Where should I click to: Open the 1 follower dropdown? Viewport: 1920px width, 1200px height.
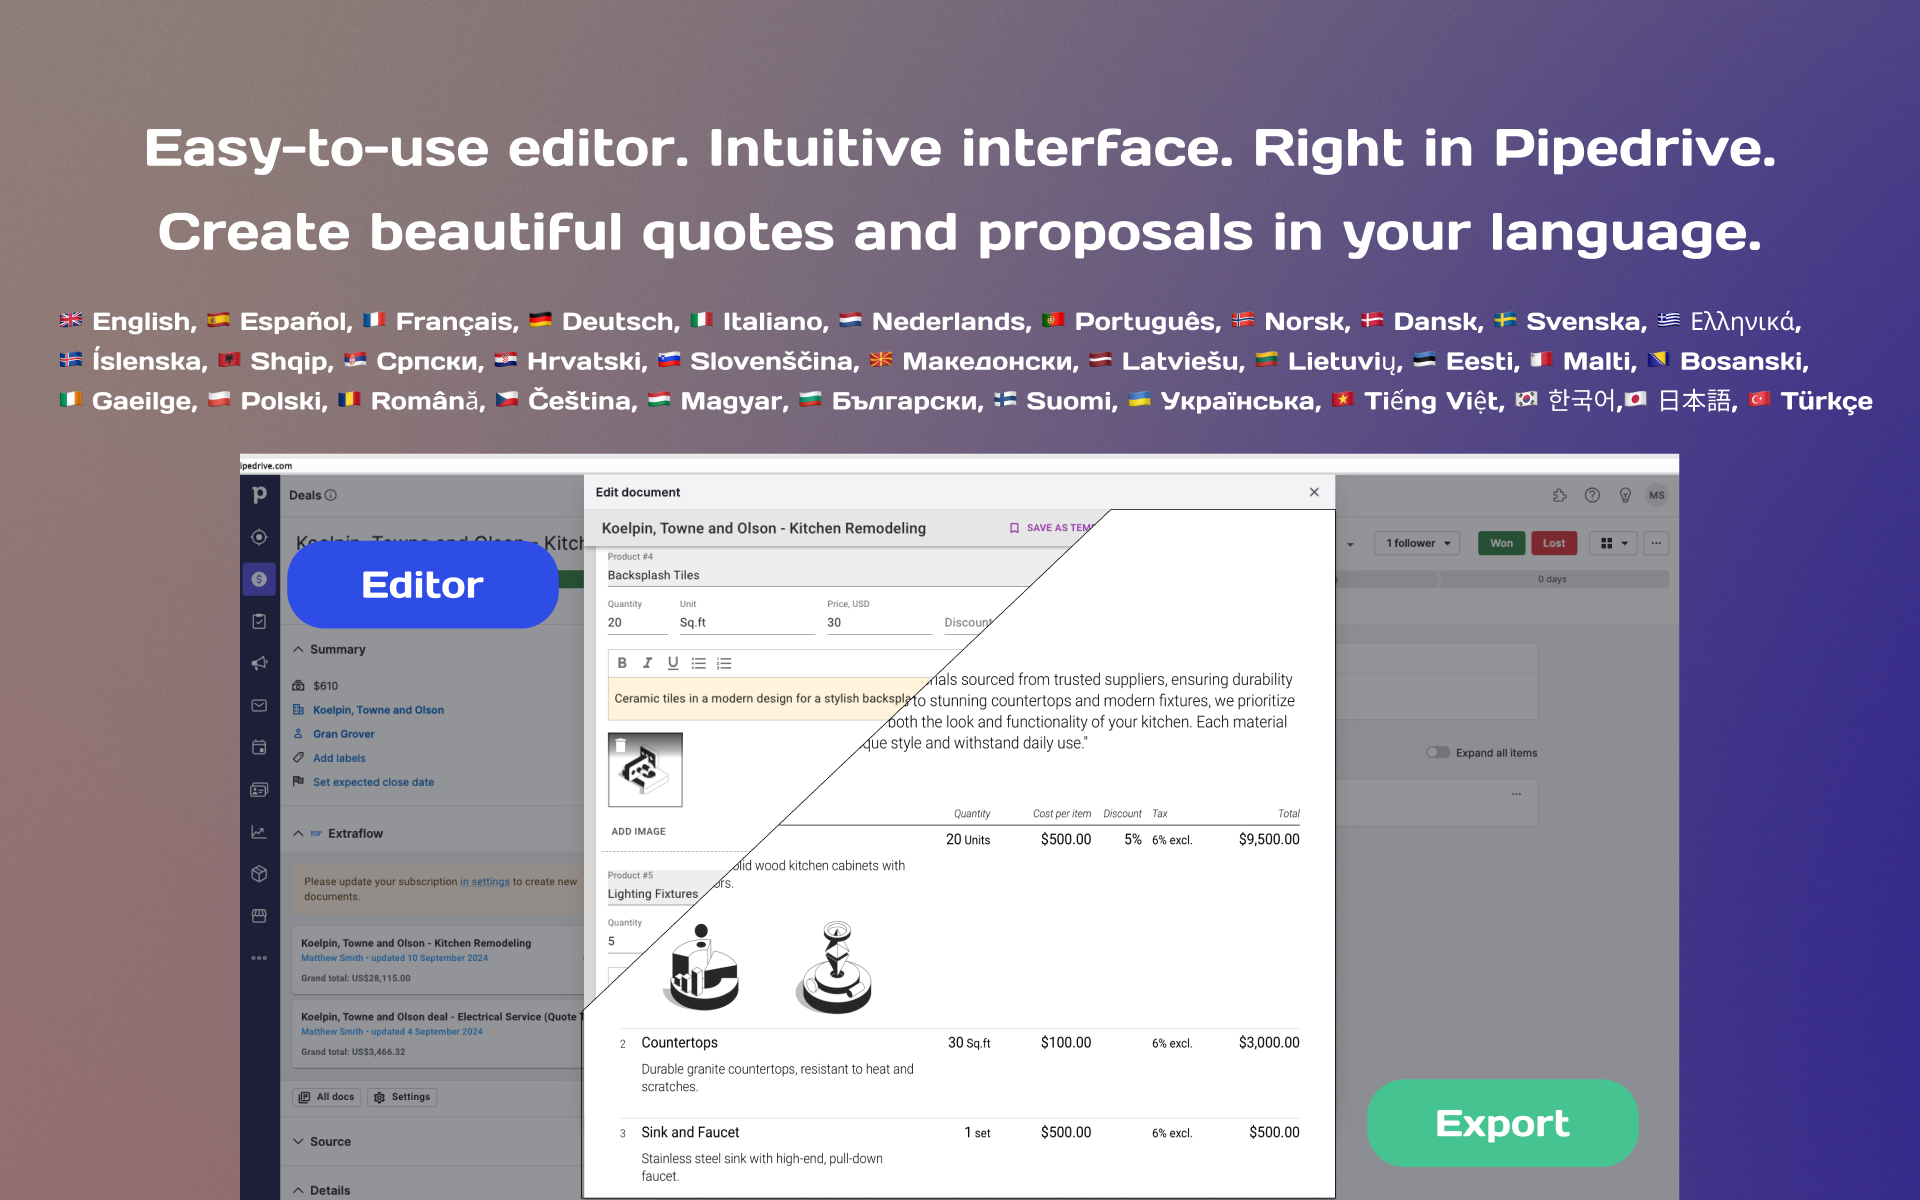1417,543
